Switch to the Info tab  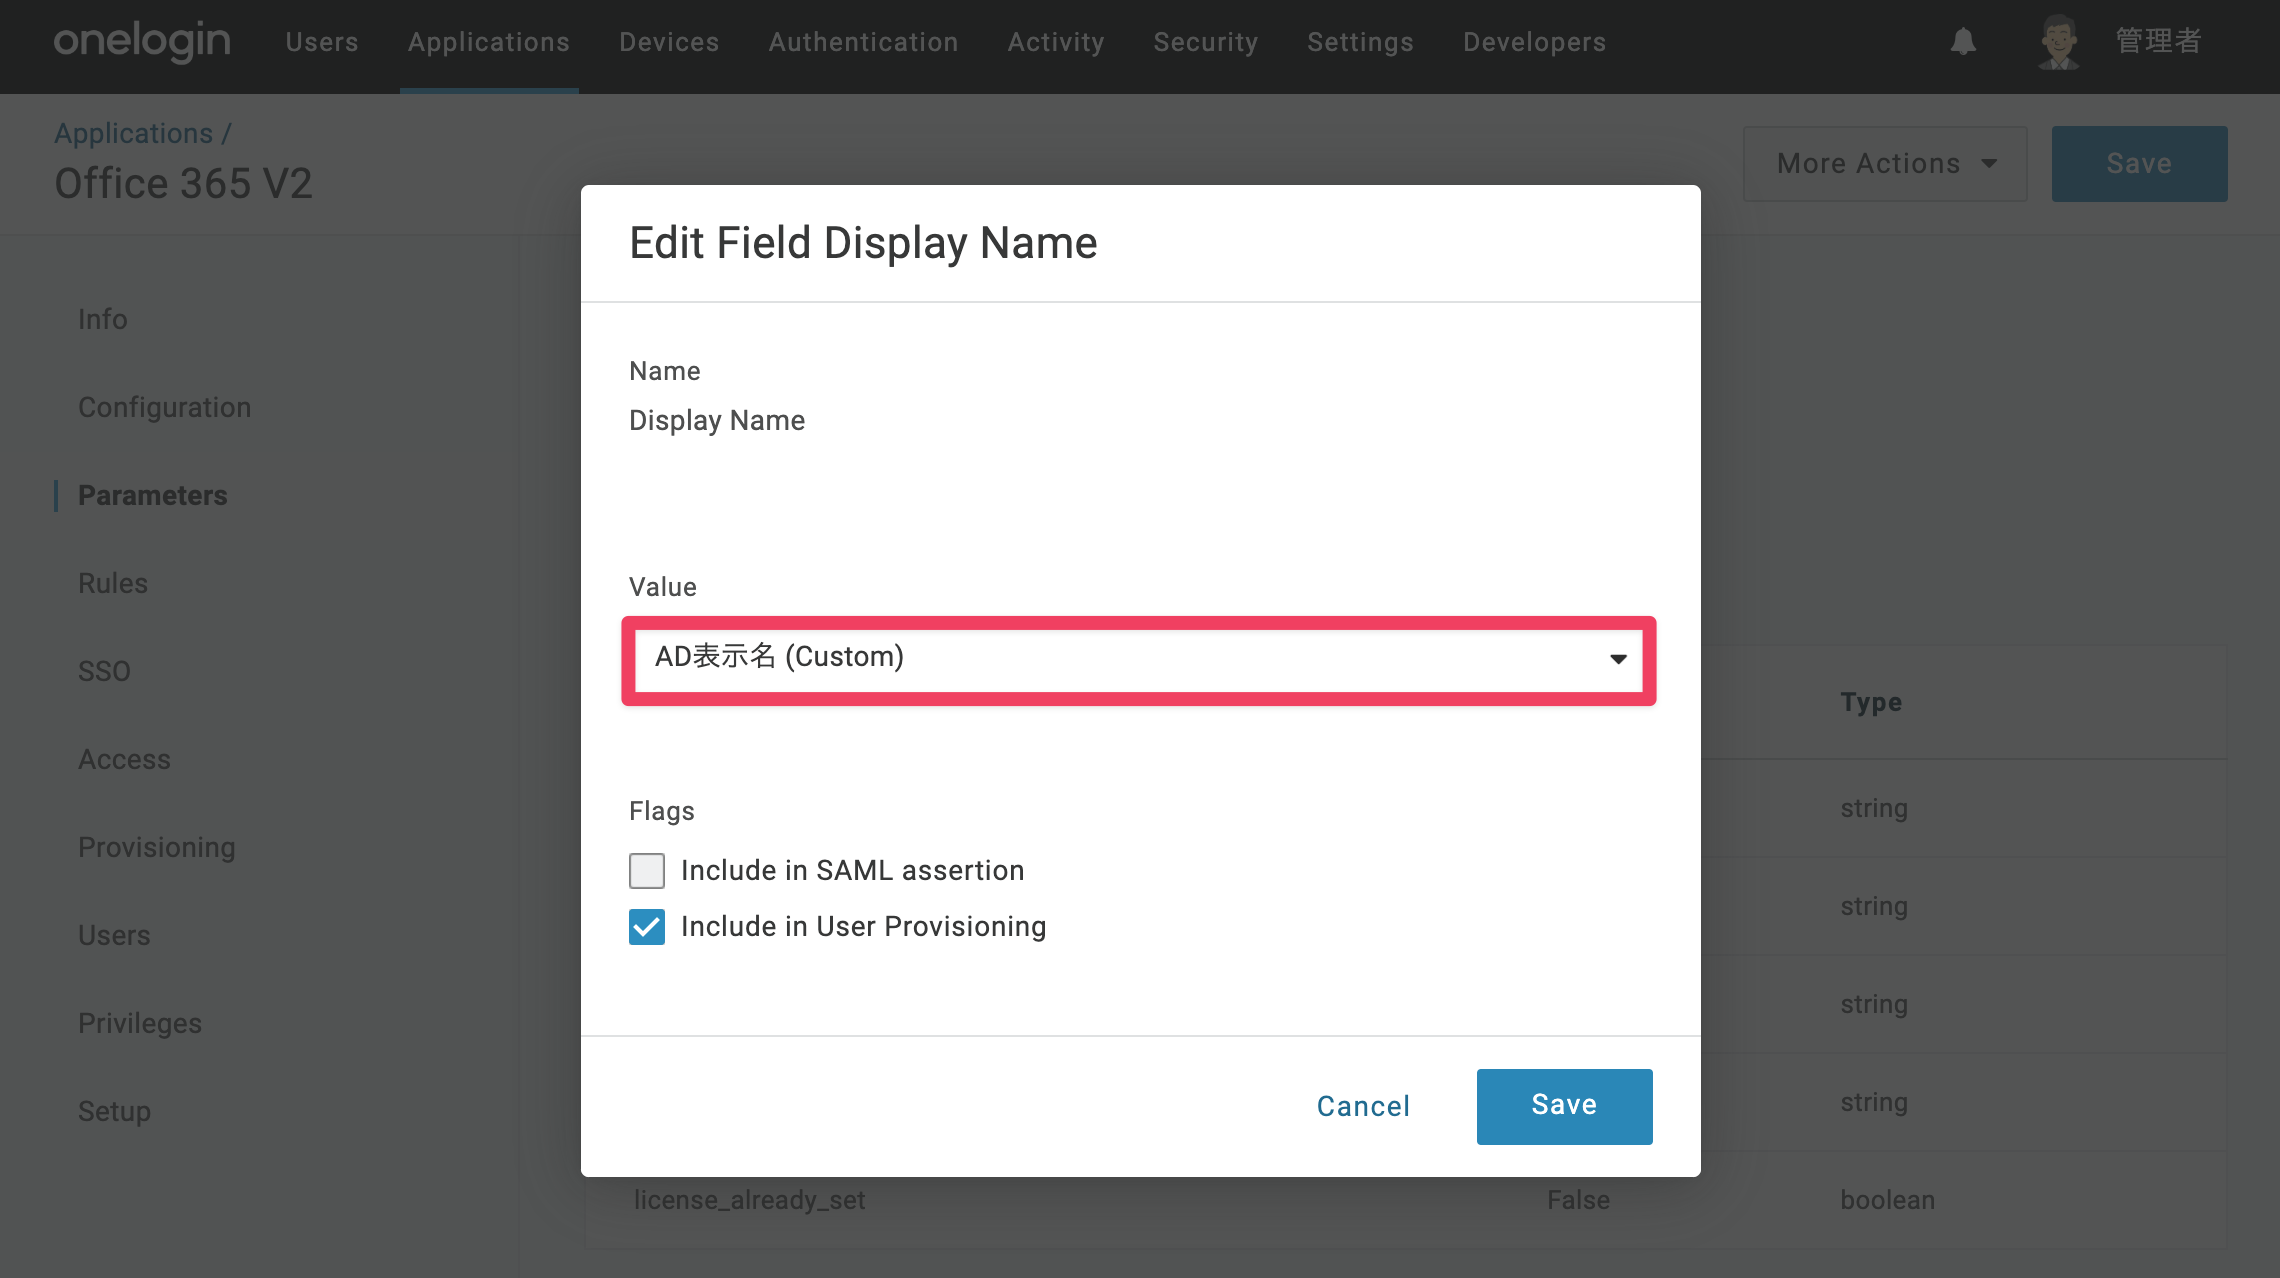[103, 320]
